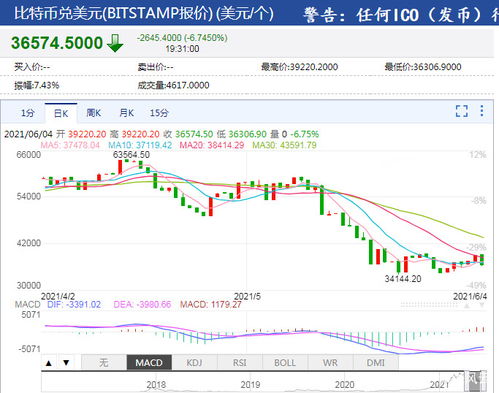Image resolution: width=499 pixels, height=393 pixels.
Task: Click the black down triangle indicator arrow
Action: (66, 363)
